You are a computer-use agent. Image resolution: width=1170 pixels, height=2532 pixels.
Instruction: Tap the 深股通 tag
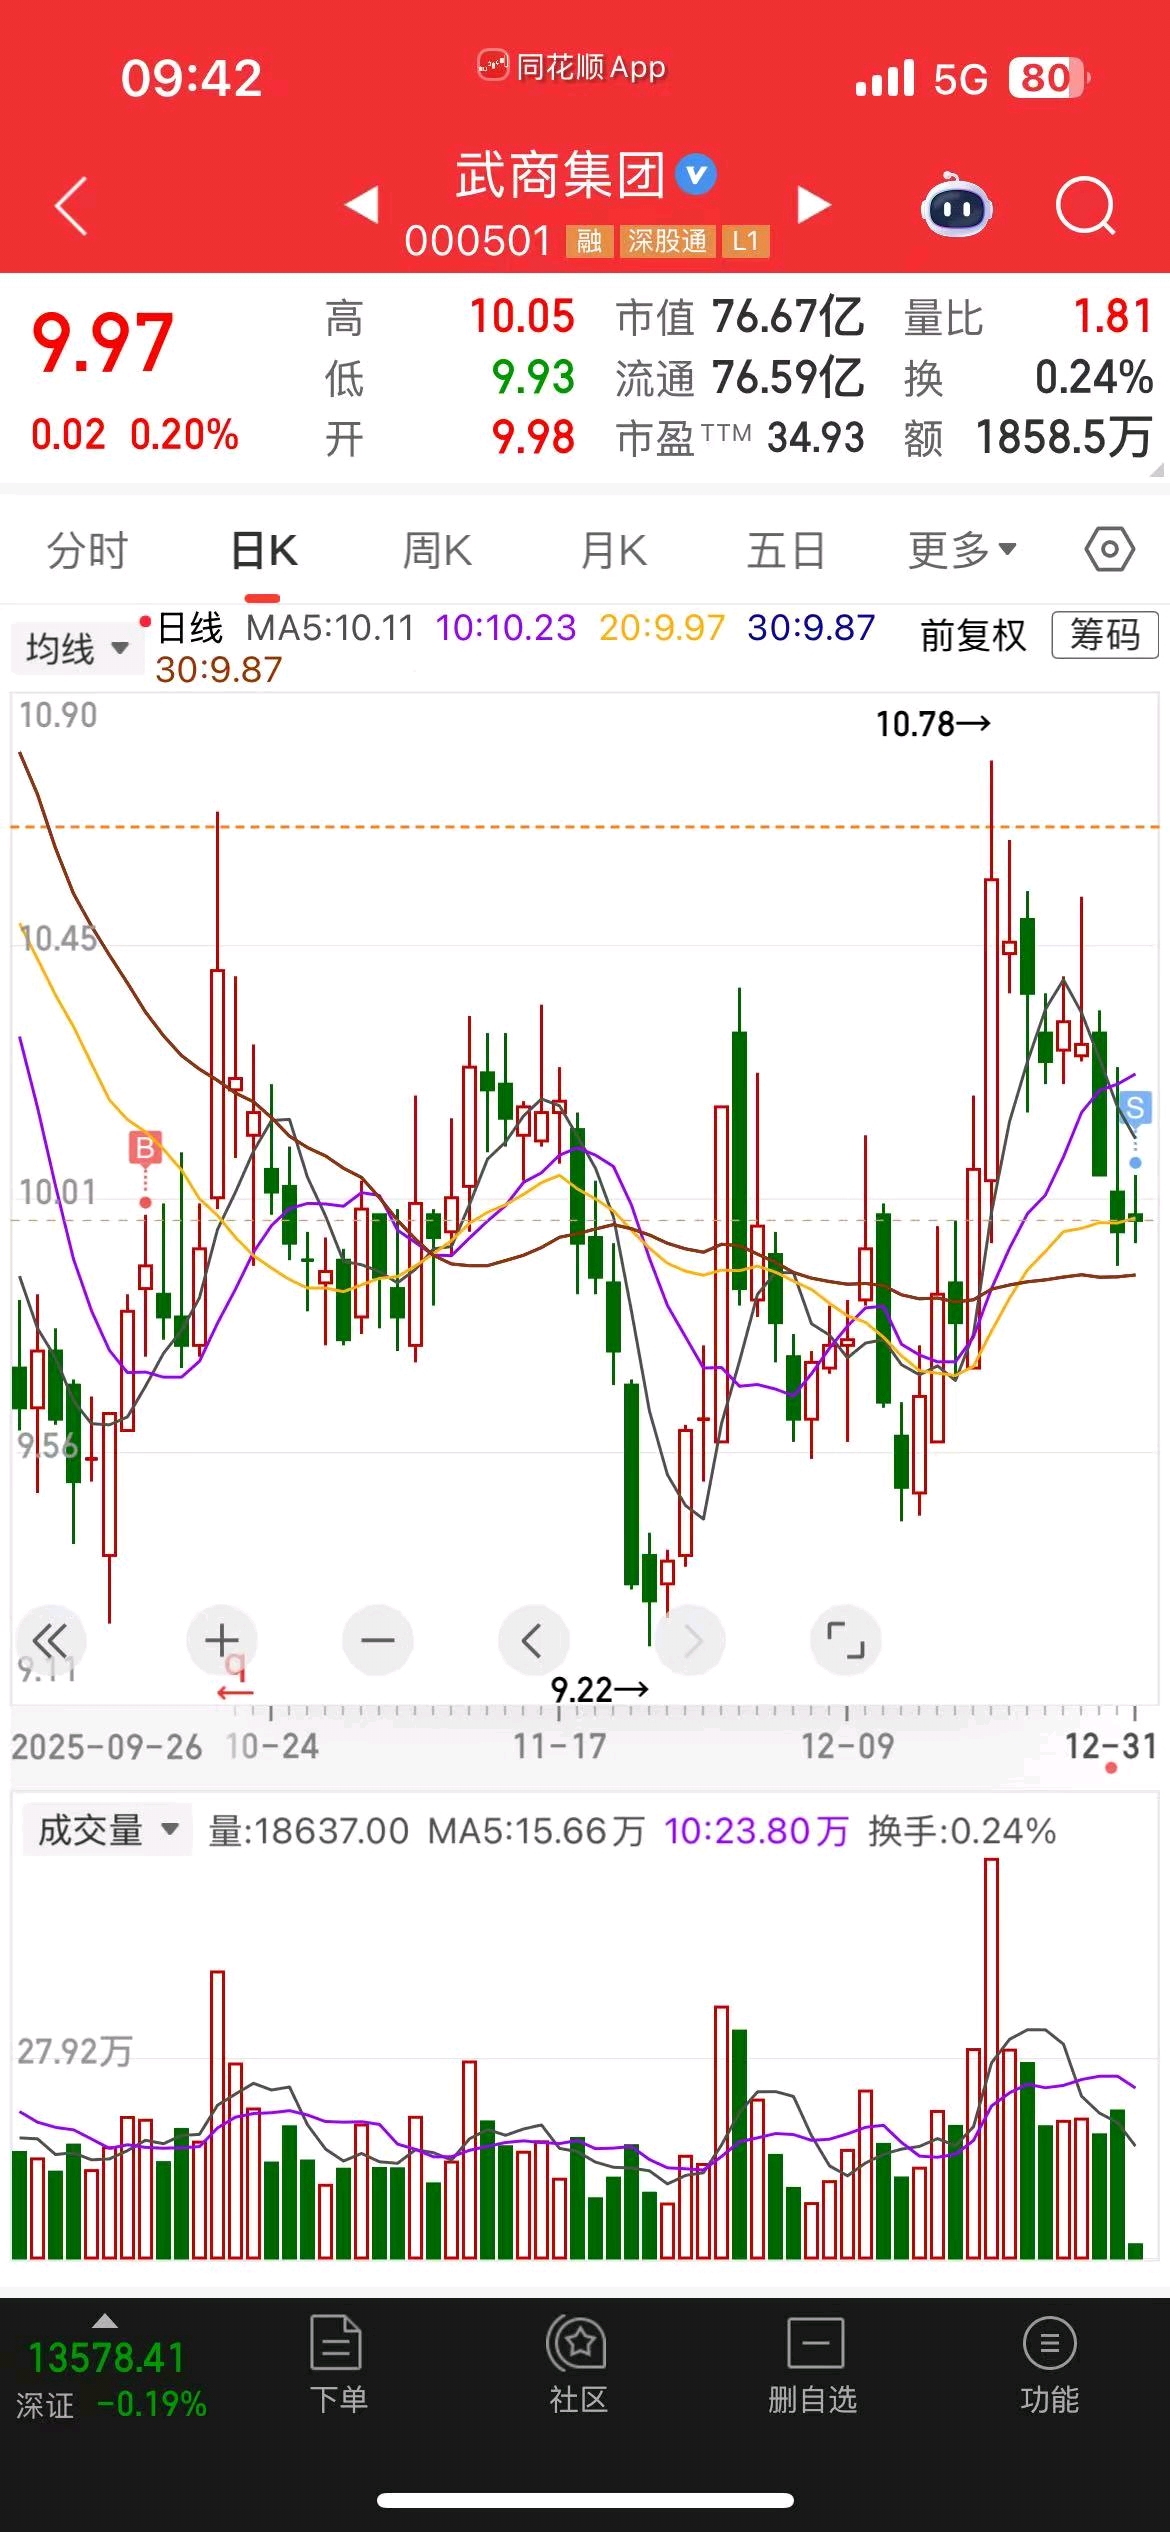point(667,241)
